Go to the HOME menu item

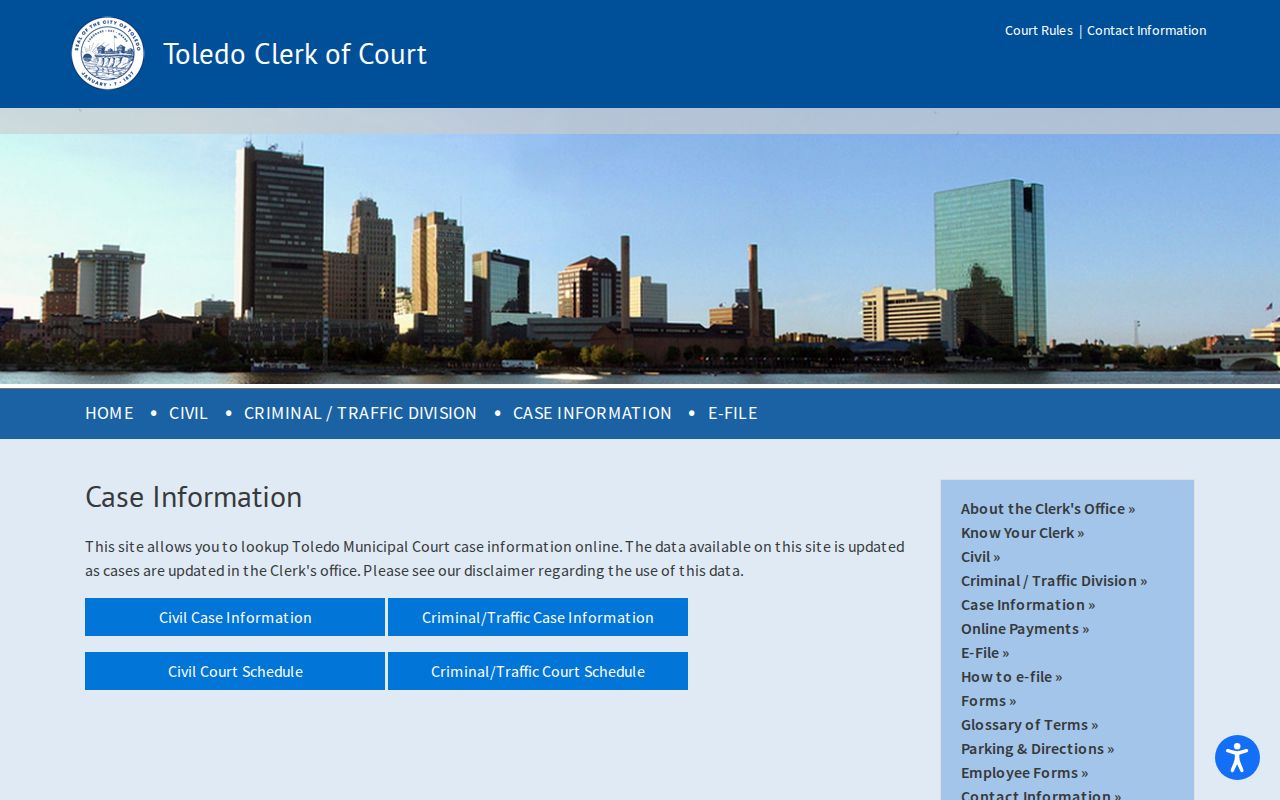point(109,413)
